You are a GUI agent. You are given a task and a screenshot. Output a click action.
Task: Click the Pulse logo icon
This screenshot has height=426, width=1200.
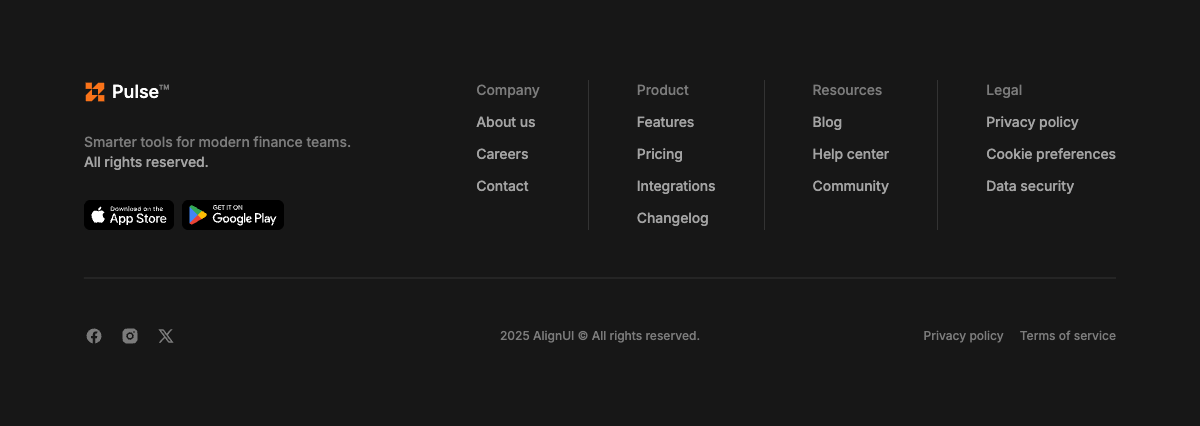95,92
